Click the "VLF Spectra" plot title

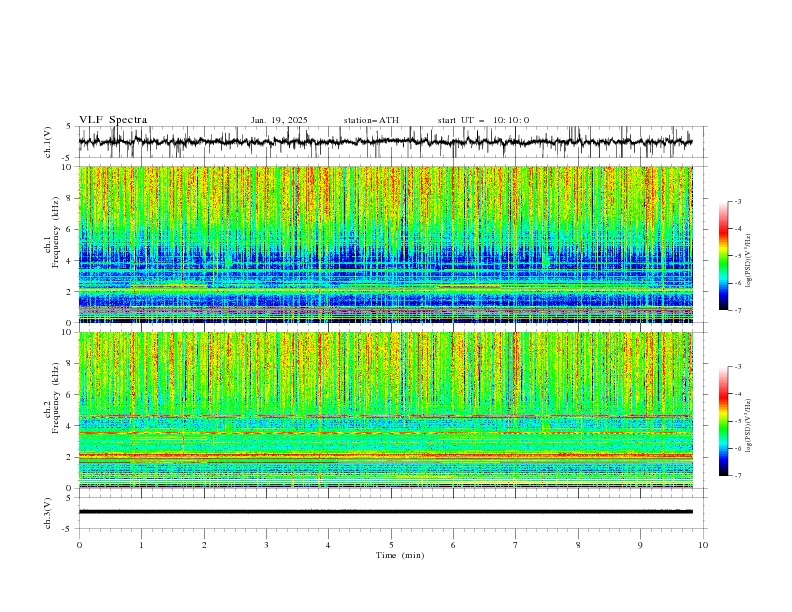(113, 120)
